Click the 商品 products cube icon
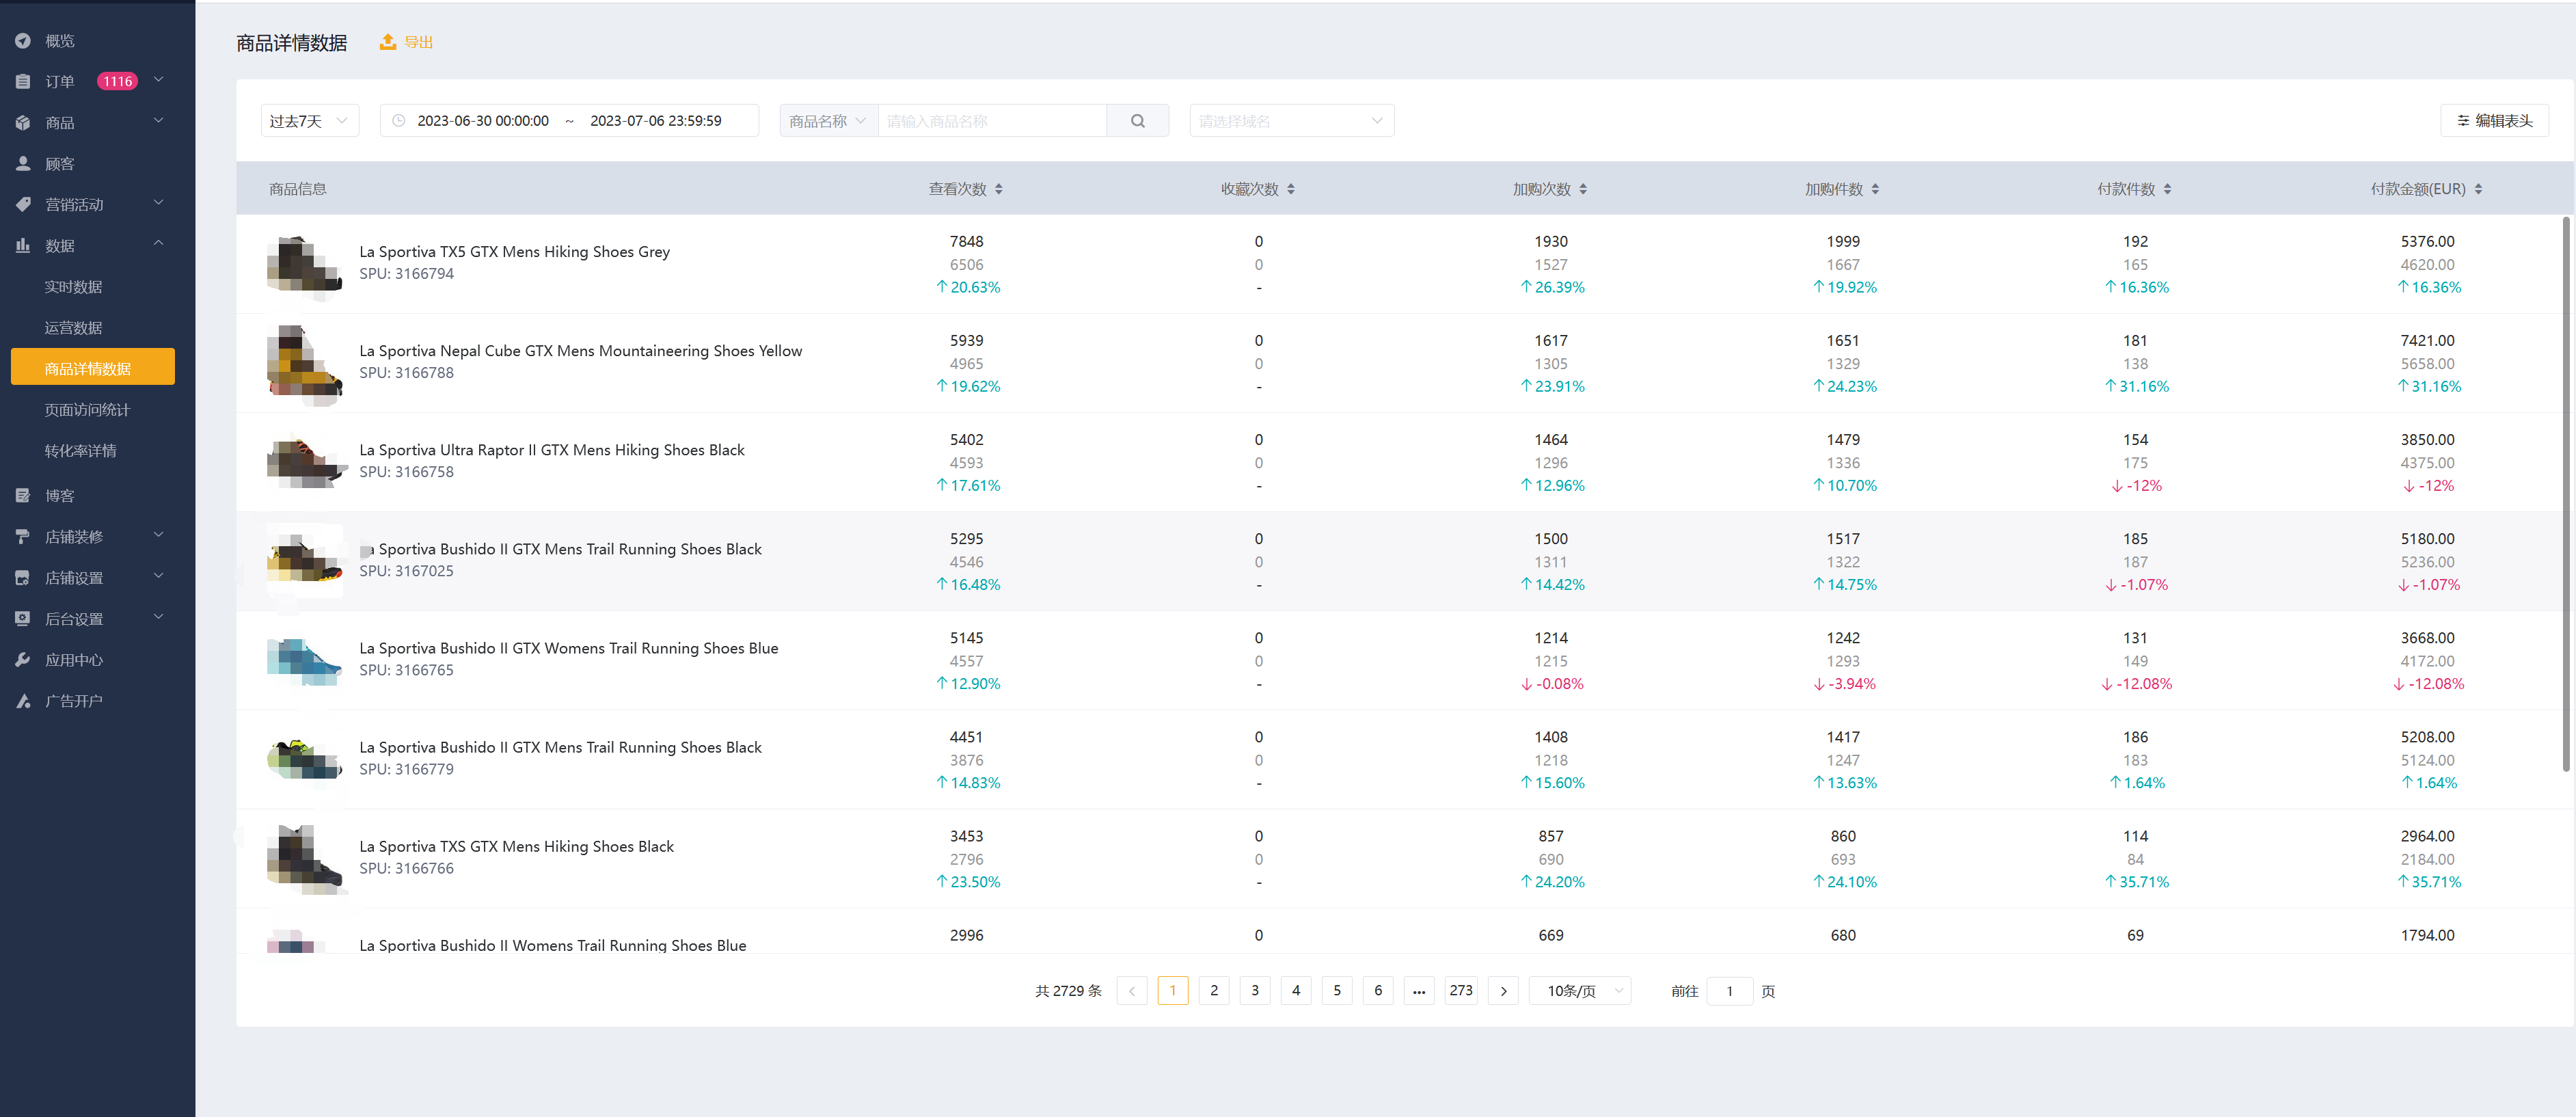Viewport: 2576px width, 1117px height. coord(23,123)
